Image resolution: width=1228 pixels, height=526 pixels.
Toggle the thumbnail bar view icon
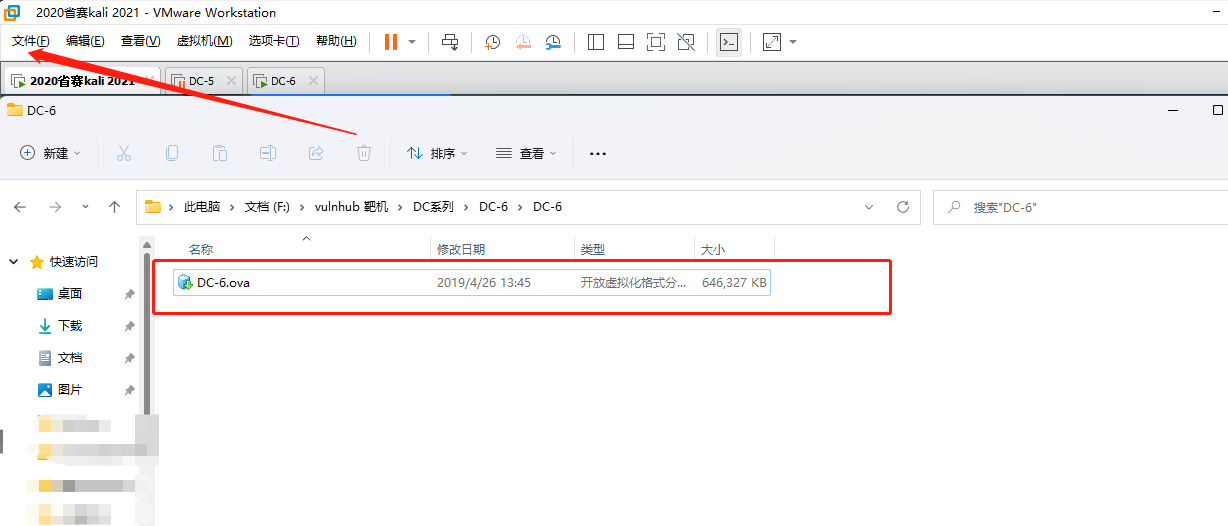[626, 42]
